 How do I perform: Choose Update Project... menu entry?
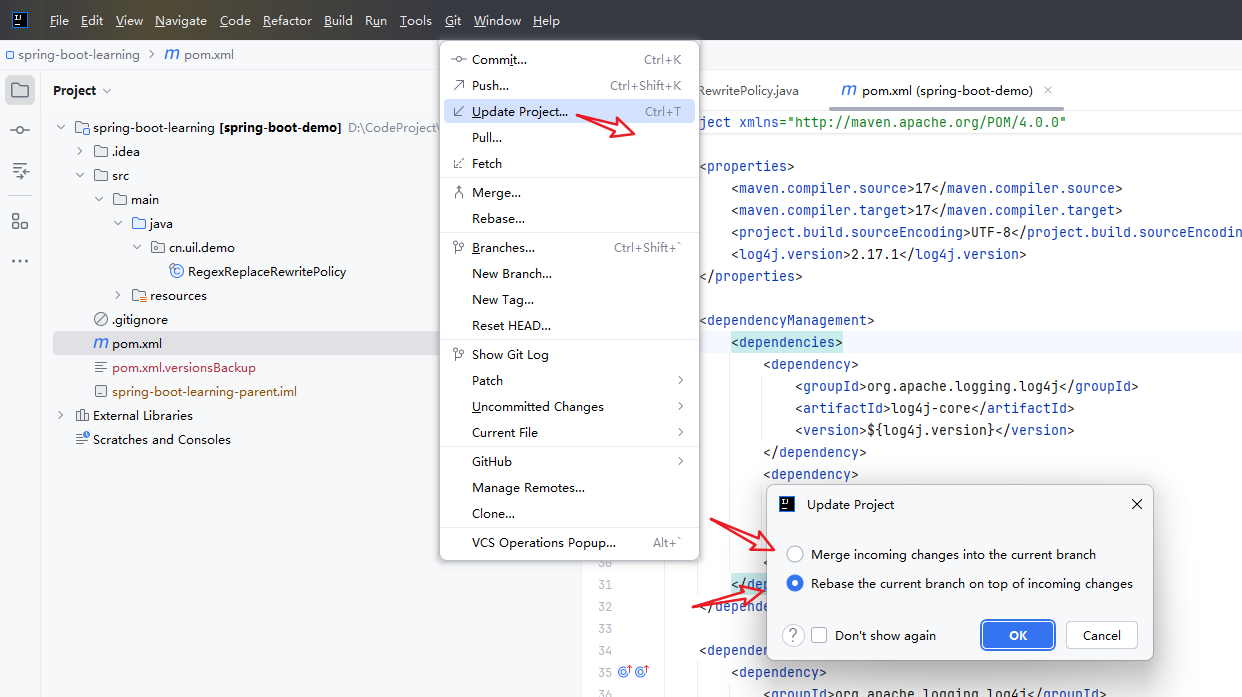tap(569, 112)
